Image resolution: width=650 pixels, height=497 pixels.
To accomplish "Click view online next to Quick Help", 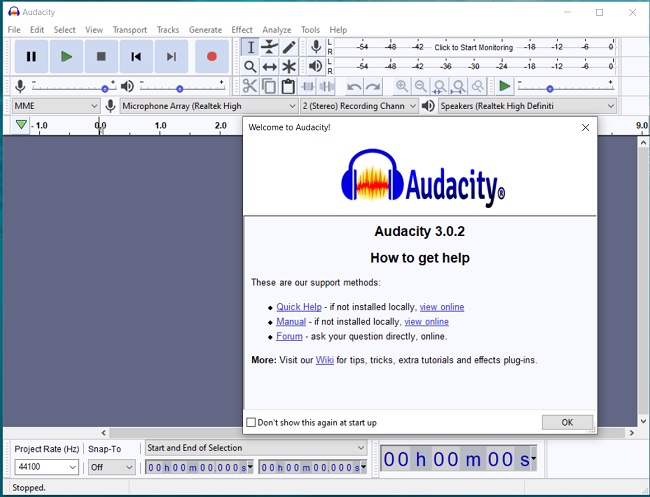I will [442, 307].
